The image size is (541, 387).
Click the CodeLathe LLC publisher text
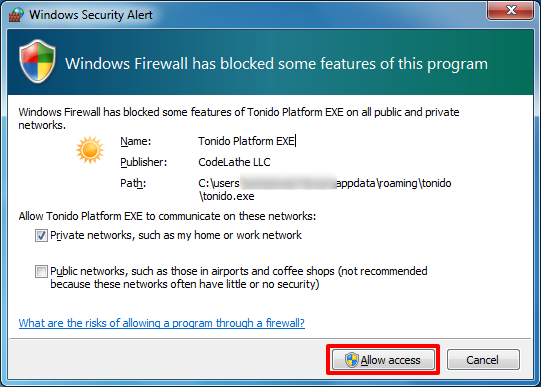234,162
